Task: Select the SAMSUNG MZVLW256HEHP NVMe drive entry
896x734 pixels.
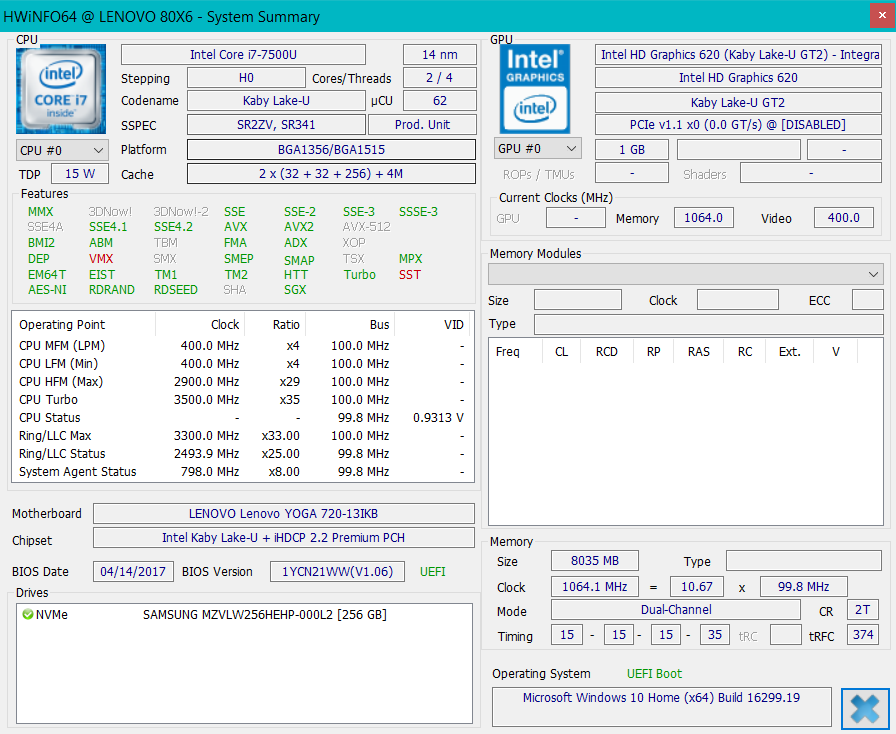Action: [264, 614]
